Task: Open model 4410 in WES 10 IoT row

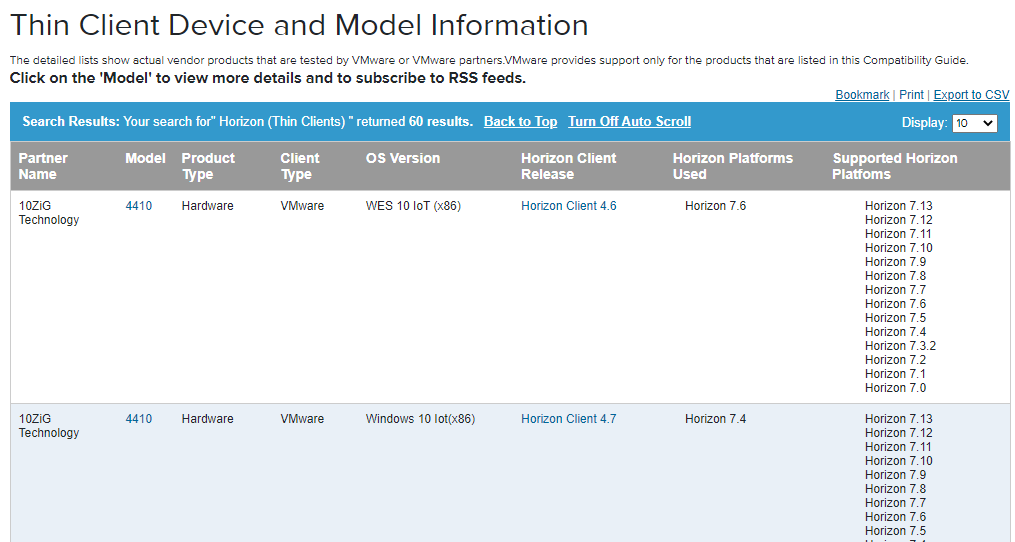Action: click(139, 206)
